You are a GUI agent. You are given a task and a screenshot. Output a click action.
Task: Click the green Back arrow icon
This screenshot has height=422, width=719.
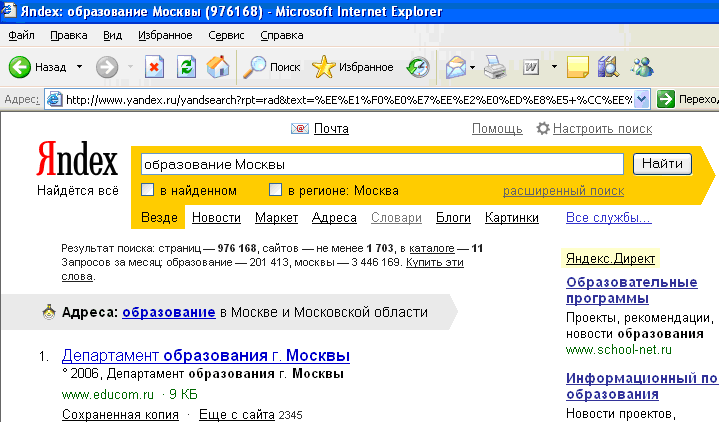pos(20,67)
